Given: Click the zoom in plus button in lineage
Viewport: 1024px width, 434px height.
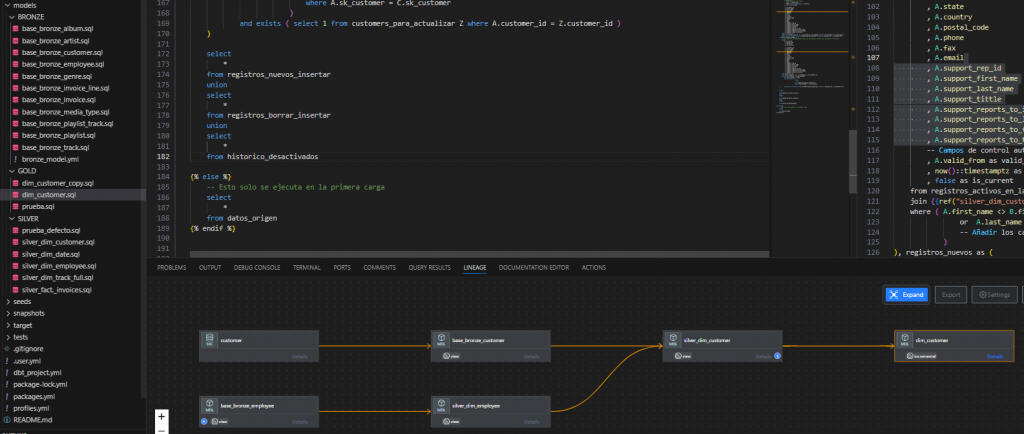Looking at the screenshot, I should (162, 415).
